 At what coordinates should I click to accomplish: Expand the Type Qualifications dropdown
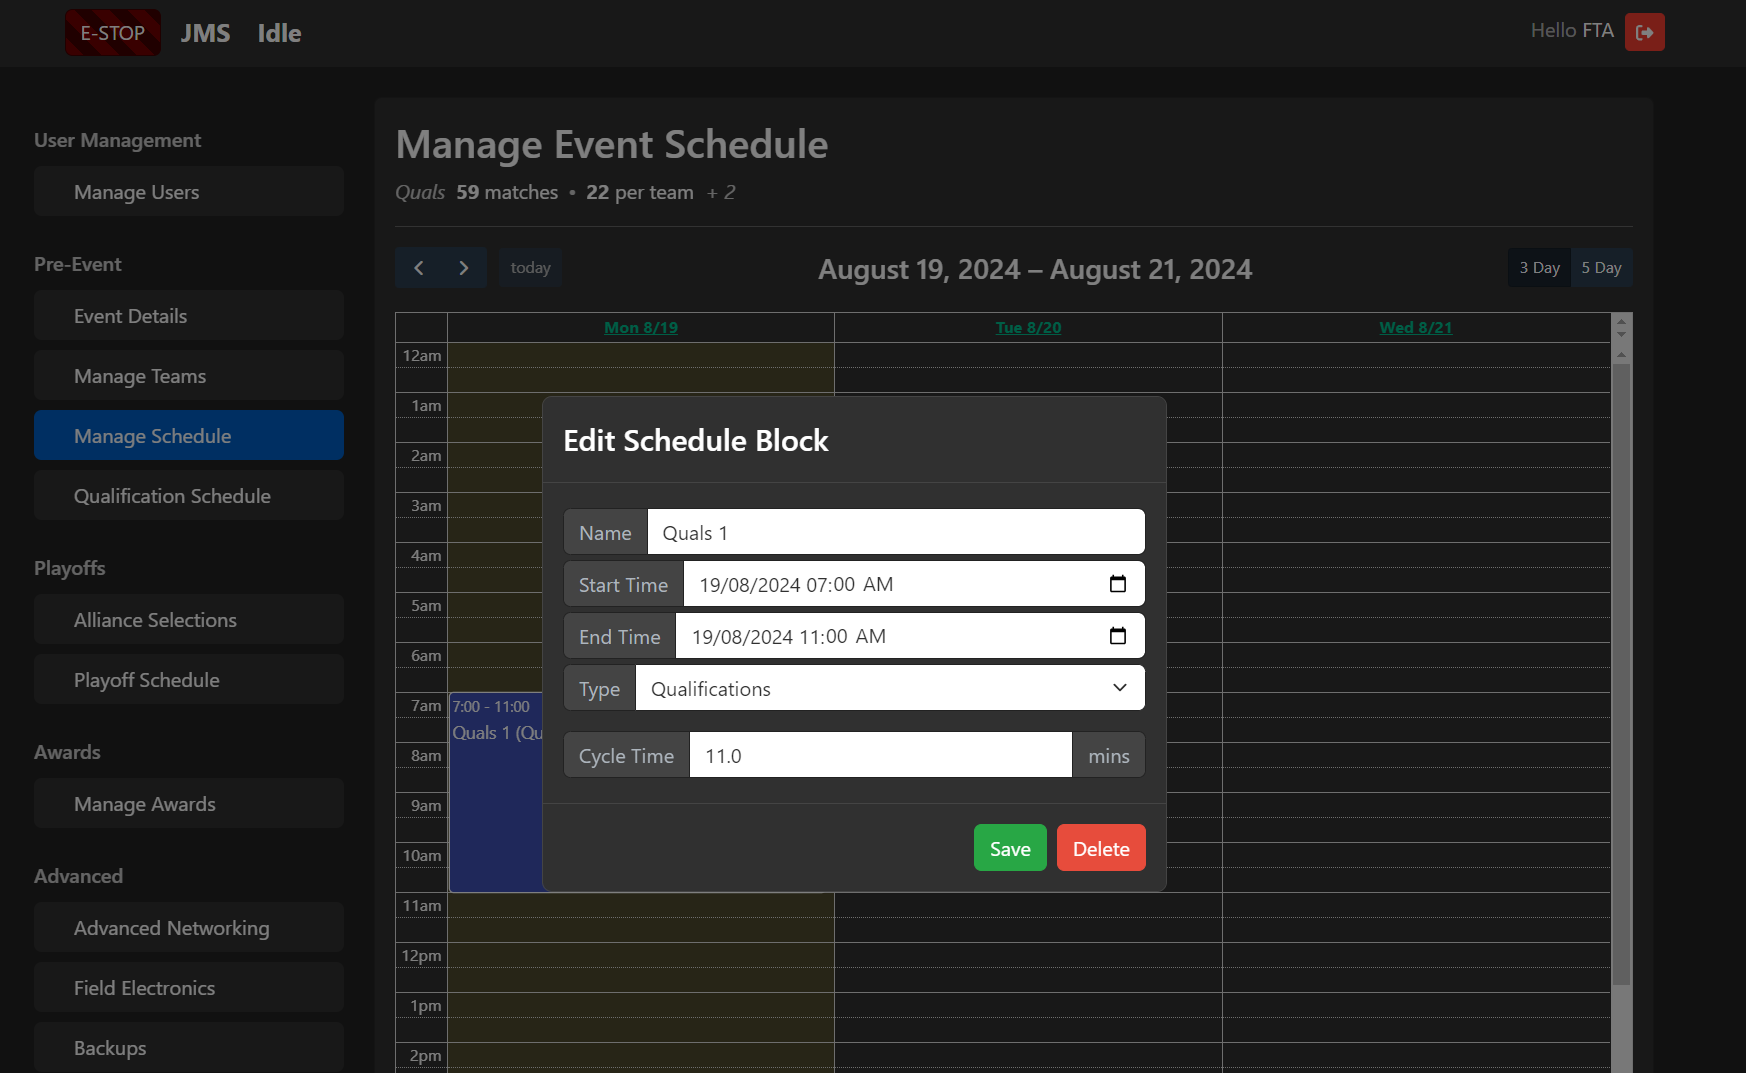(x=890, y=688)
